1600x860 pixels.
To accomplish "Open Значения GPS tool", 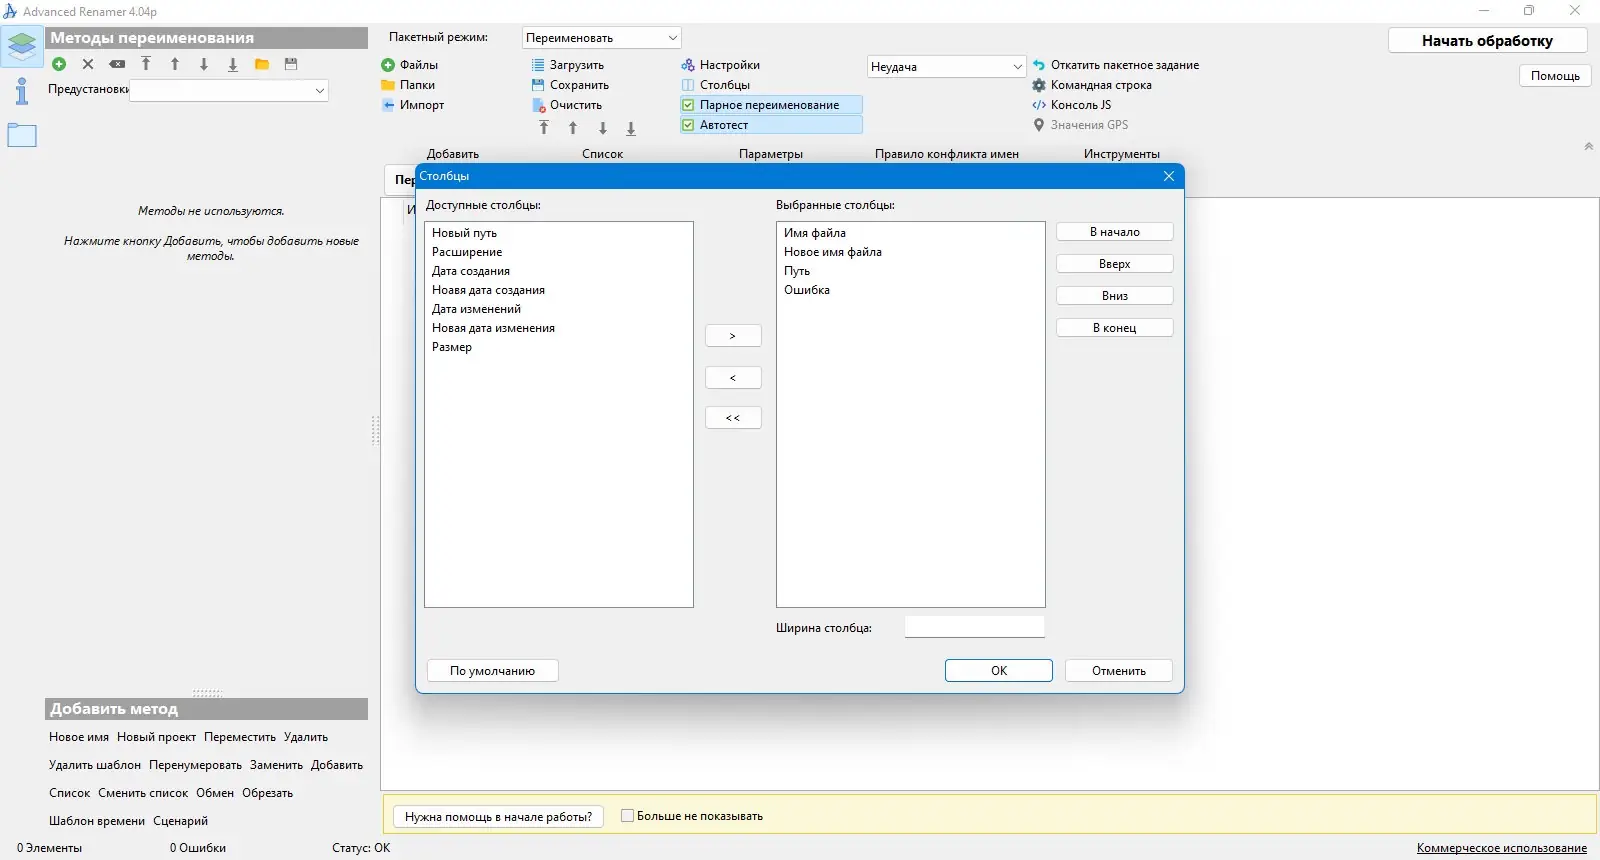I will tap(1080, 125).
